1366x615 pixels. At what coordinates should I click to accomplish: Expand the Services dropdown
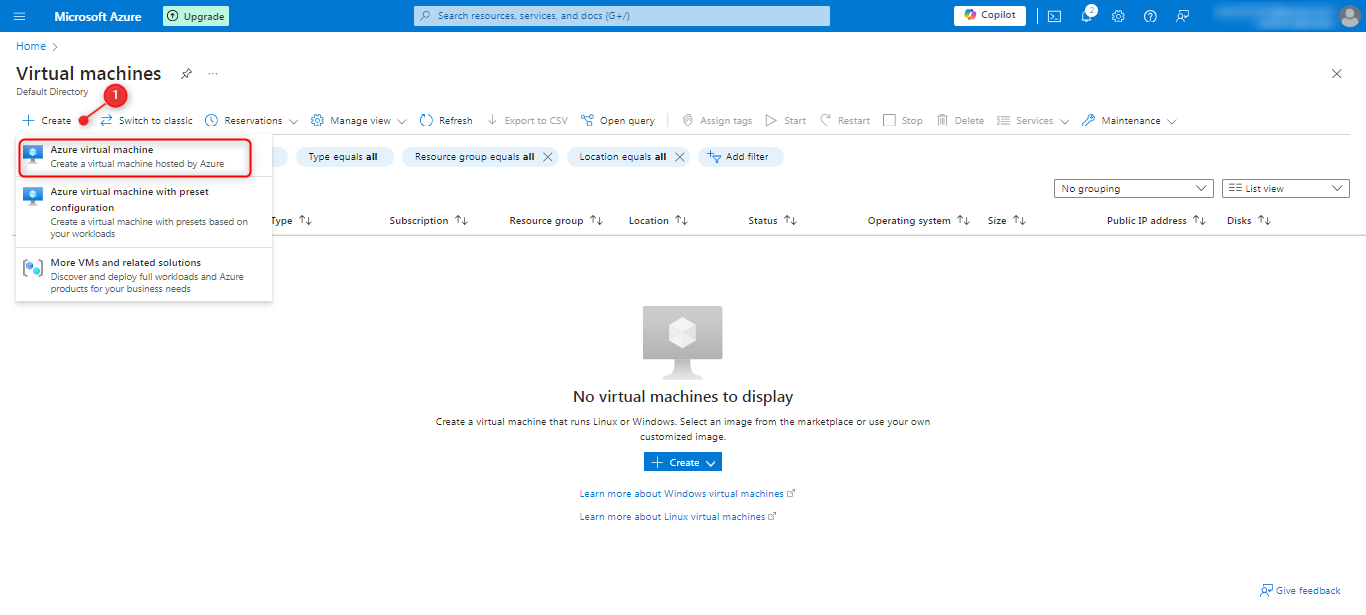1033,120
